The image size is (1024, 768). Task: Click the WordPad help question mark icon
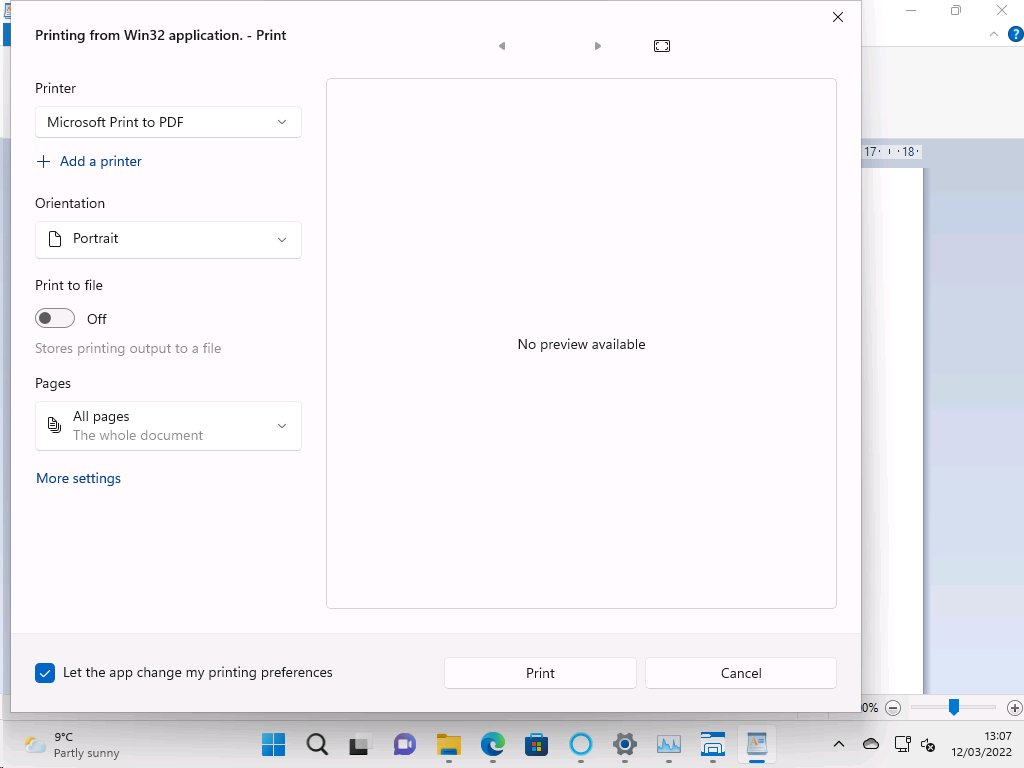click(x=1016, y=34)
